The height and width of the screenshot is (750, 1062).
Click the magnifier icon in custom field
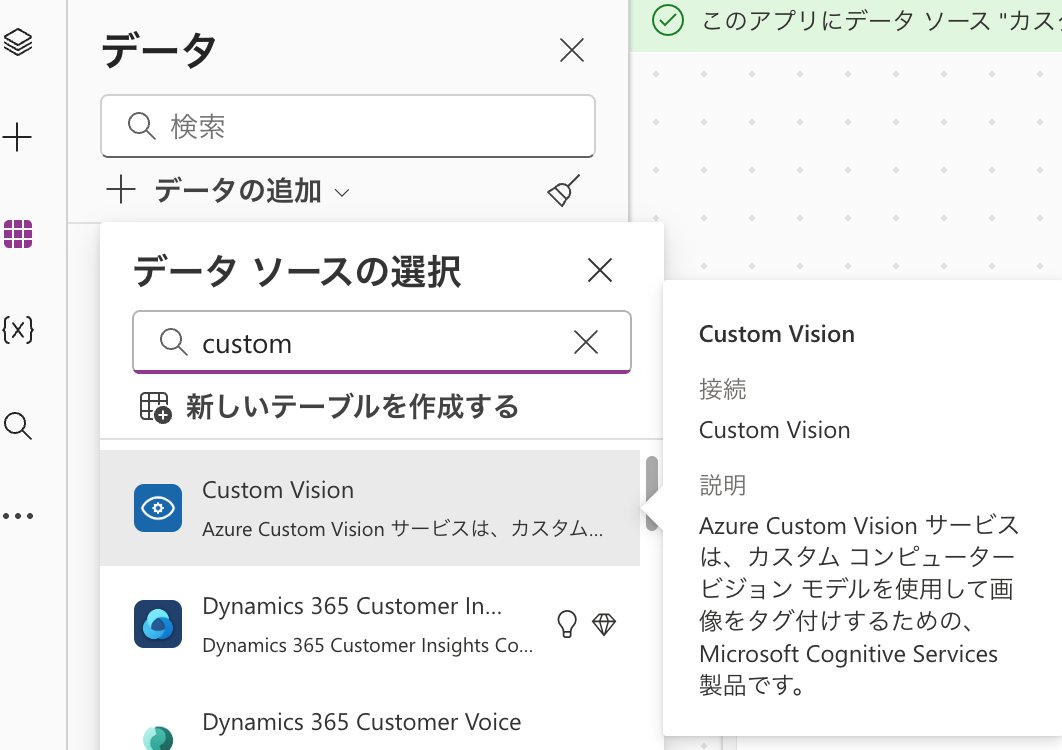click(x=173, y=342)
